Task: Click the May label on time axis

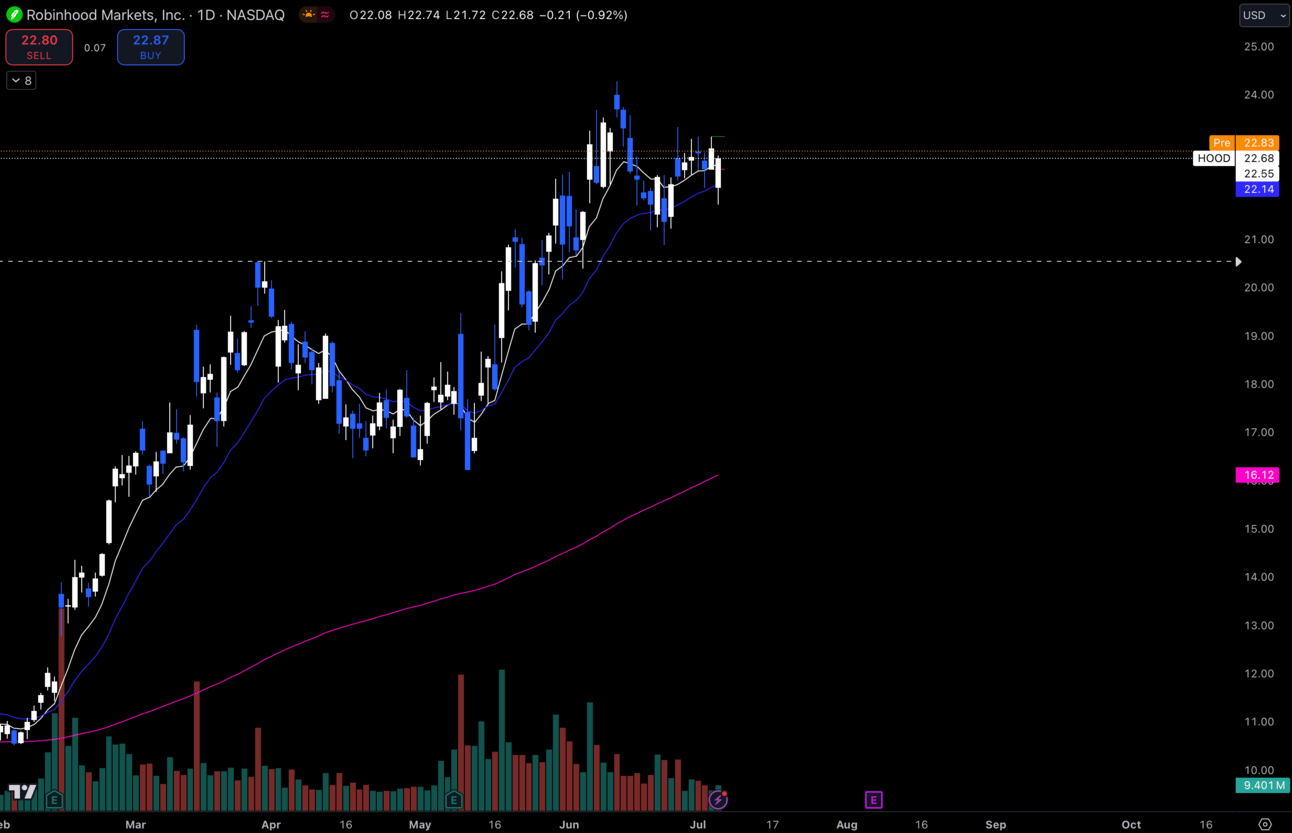Action: [x=420, y=825]
